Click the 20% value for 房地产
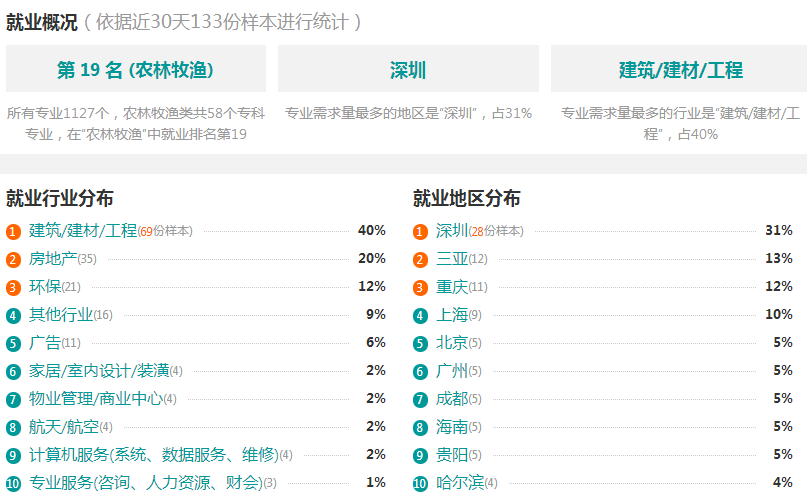Image resolution: width=807 pixels, height=496 pixels. click(372, 258)
